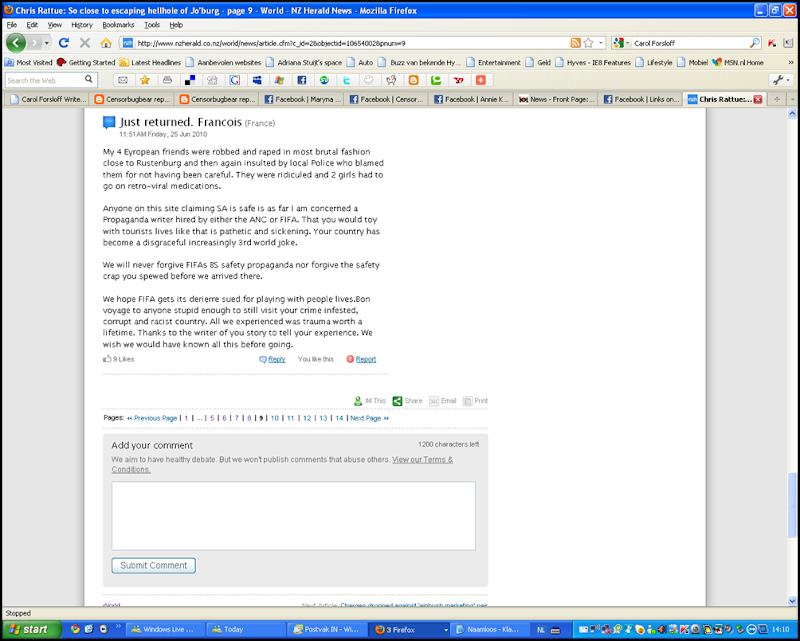This screenshot has height=641, width=800.
Task: Switch to the News - Front Page tab
Action: (557, 99)
